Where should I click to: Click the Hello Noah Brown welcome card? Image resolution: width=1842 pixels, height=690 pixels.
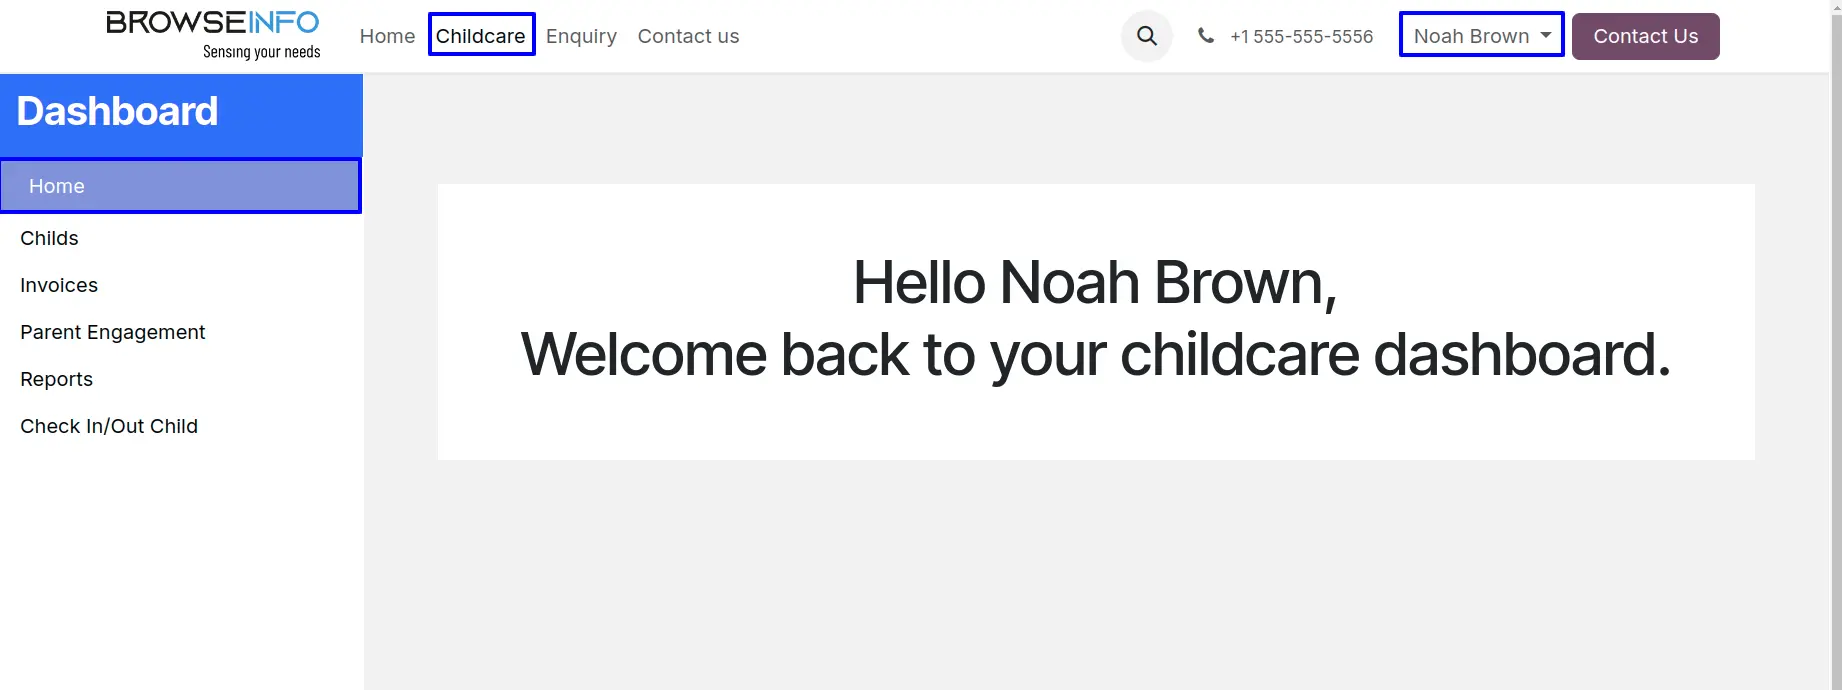[x=1095, y=321]
